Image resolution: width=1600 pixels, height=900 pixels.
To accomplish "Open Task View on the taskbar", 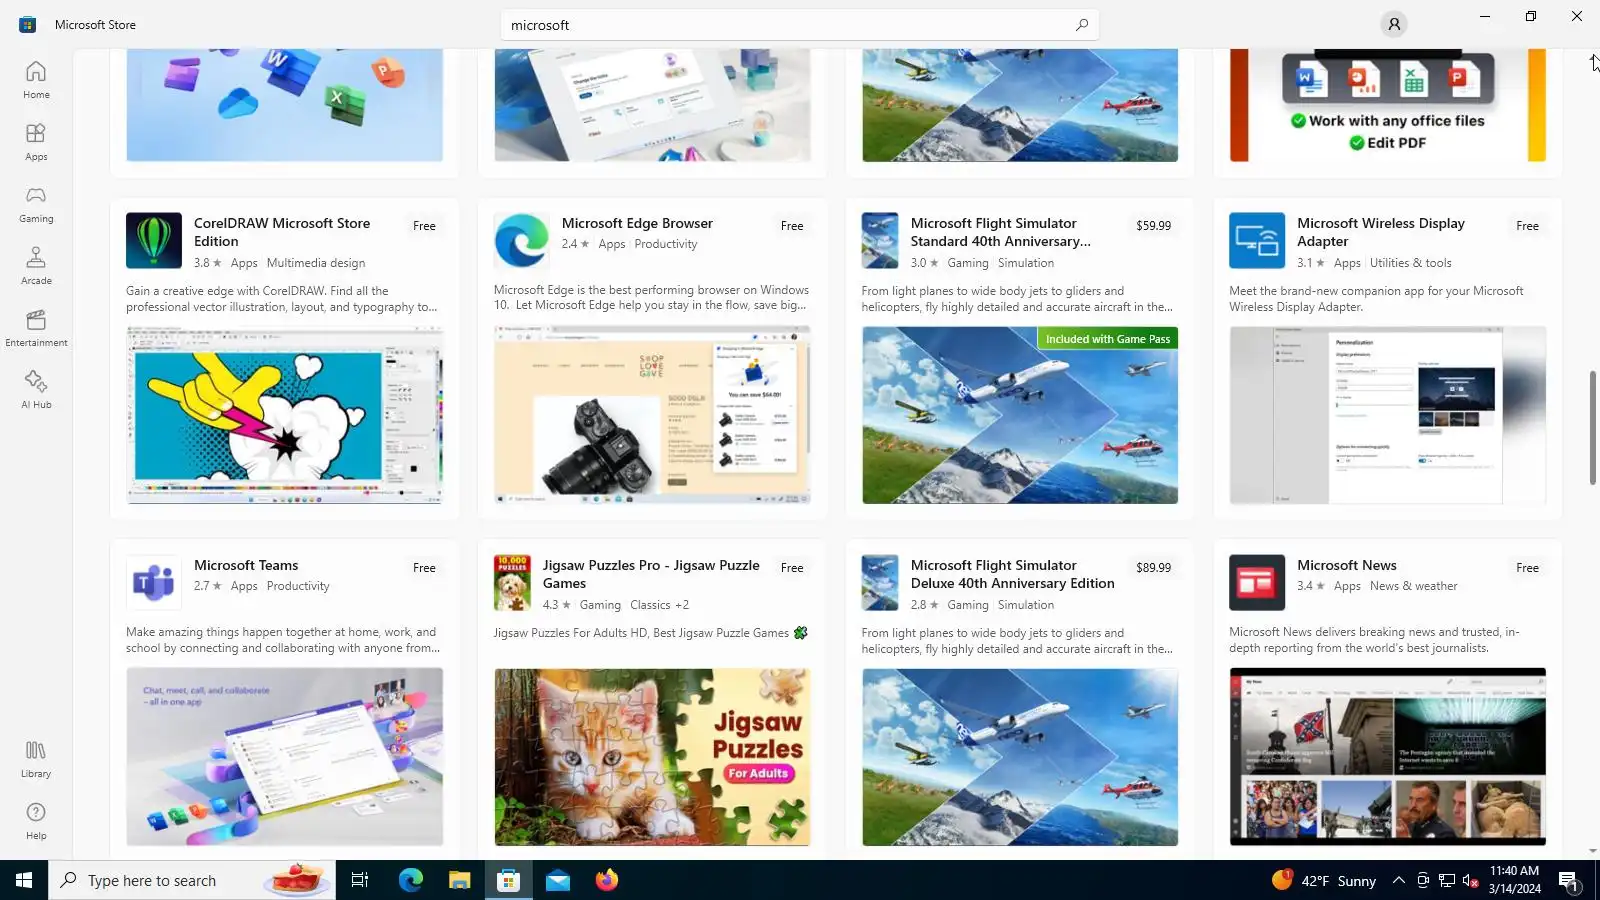I will pyautogui.click(x=360, y=880).
